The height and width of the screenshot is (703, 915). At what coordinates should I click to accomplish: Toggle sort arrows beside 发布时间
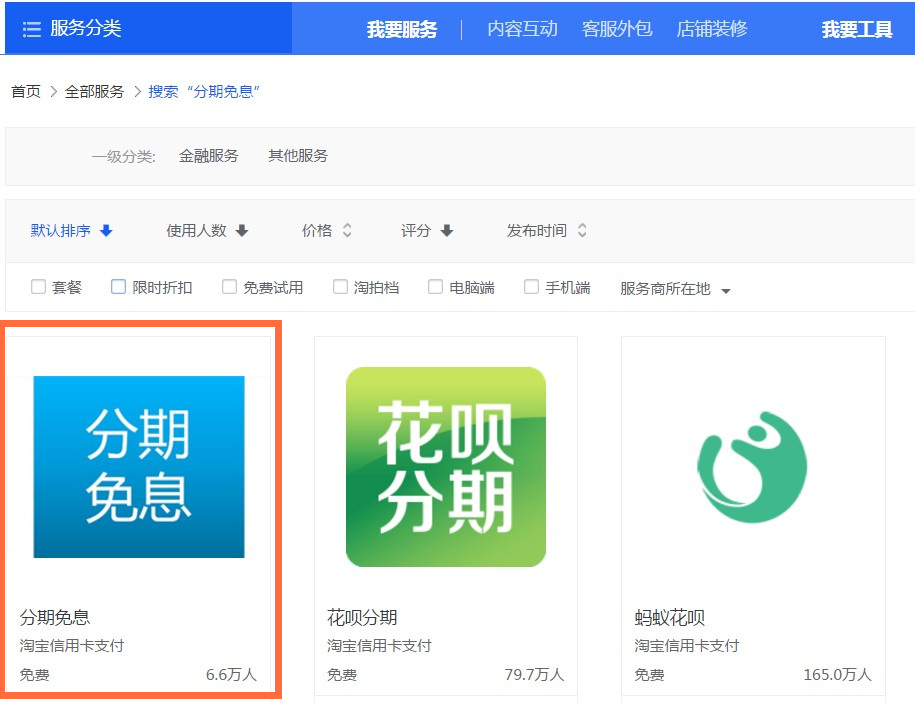click(x=582, y=230)
